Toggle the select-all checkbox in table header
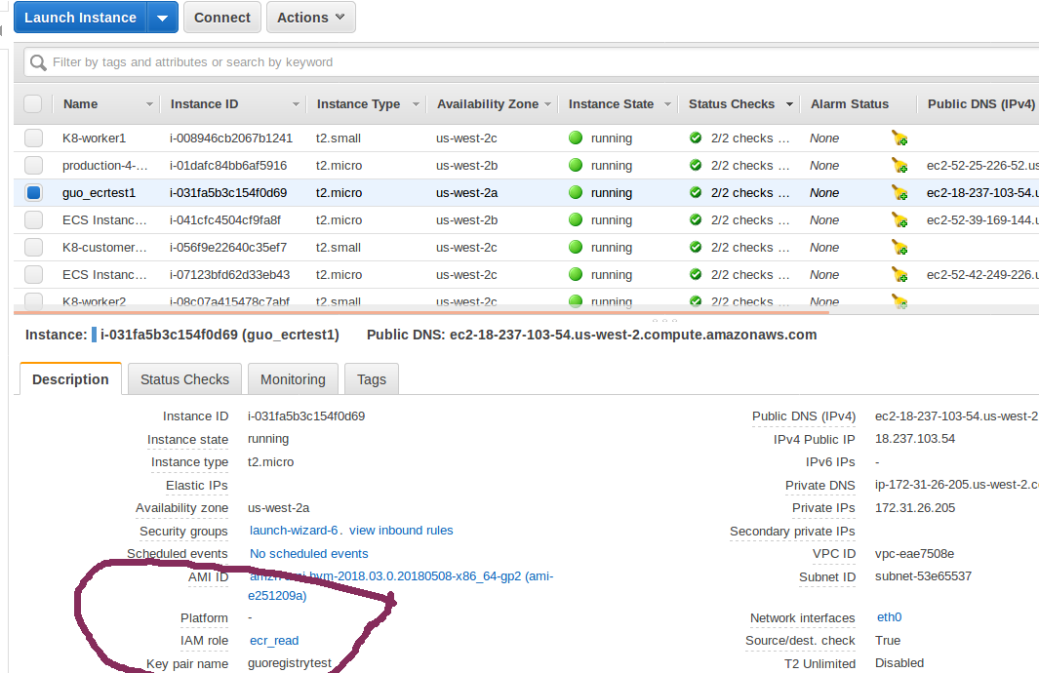1039x673 pixels. (33, 104)
